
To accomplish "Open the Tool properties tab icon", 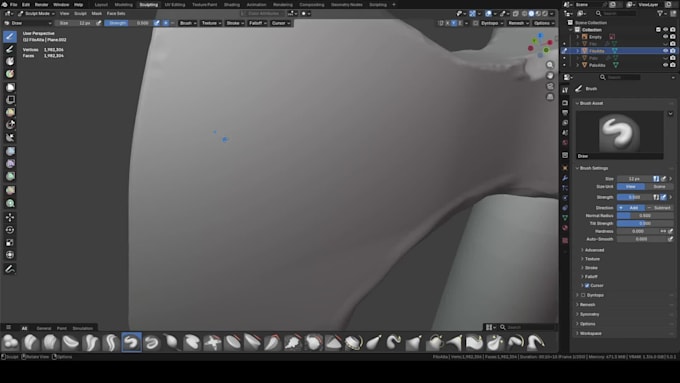I will 565,90.
